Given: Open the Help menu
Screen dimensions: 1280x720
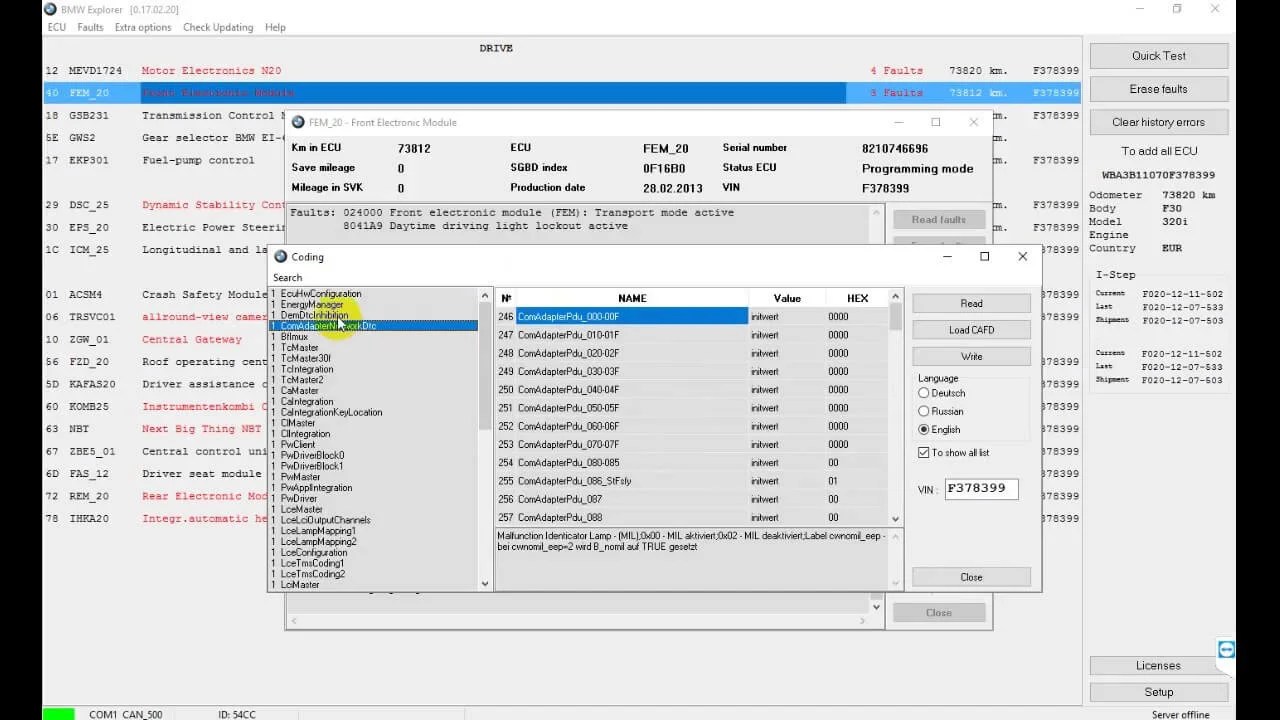Looking at the screenshot, I should pyautogui.click(x=275, y=27).
